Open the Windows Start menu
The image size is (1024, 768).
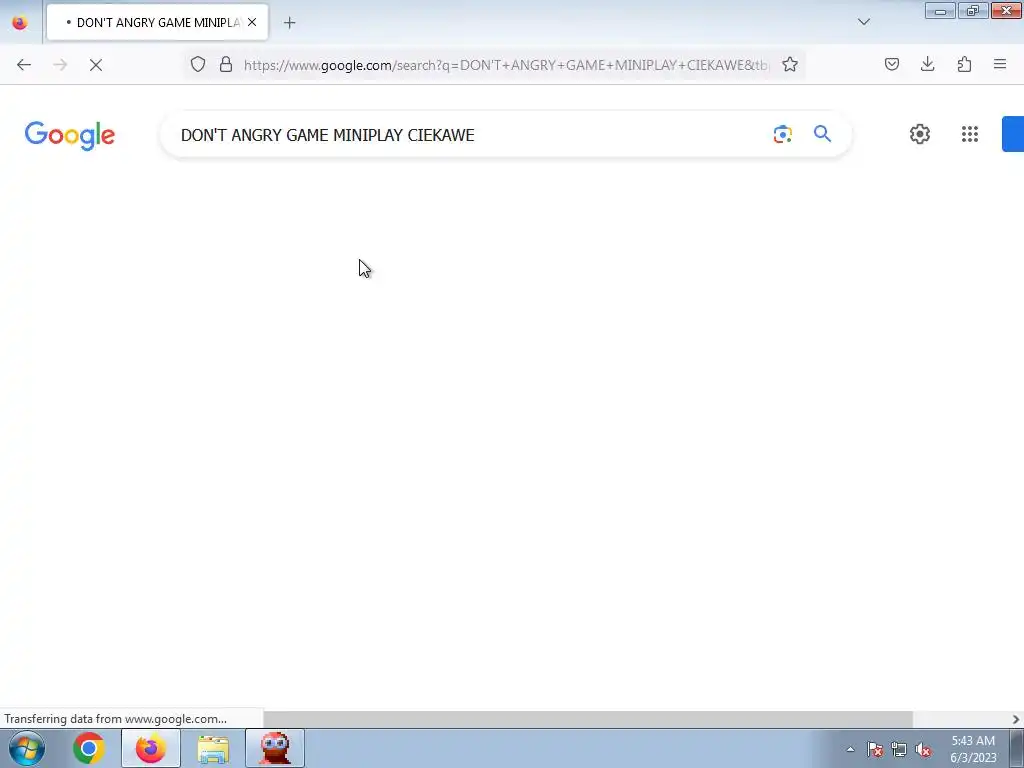27,748
